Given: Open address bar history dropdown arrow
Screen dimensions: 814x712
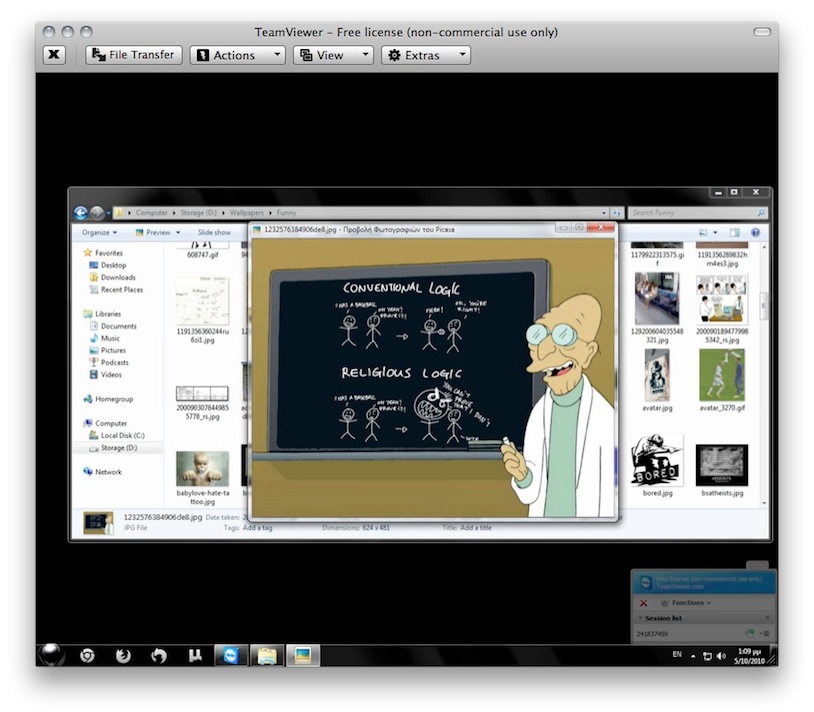Looking at the screenshot, I should coord(603,213).
